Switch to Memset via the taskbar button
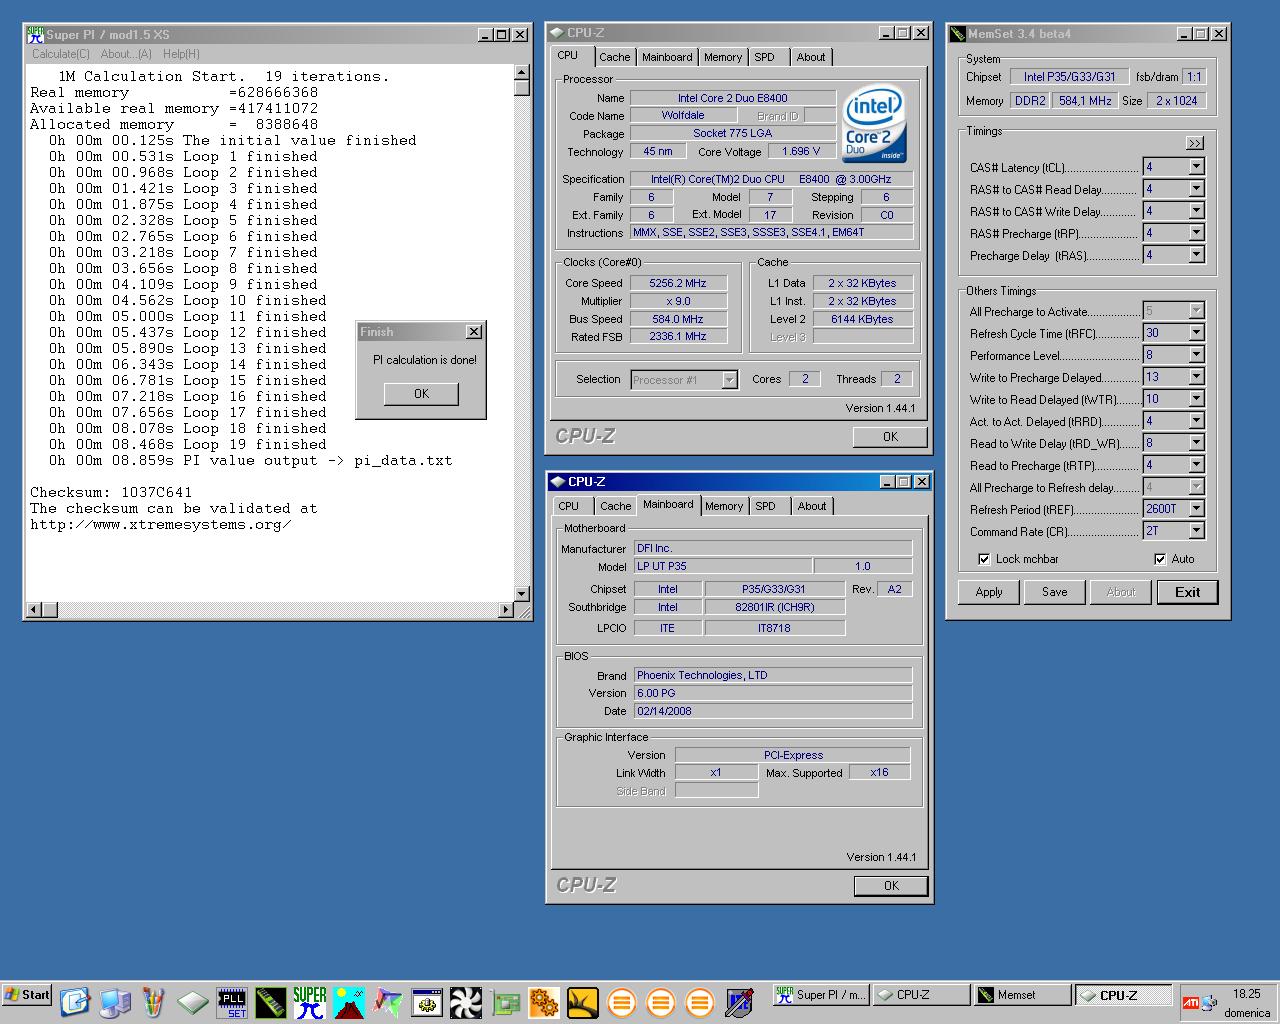 [1020, 995]
